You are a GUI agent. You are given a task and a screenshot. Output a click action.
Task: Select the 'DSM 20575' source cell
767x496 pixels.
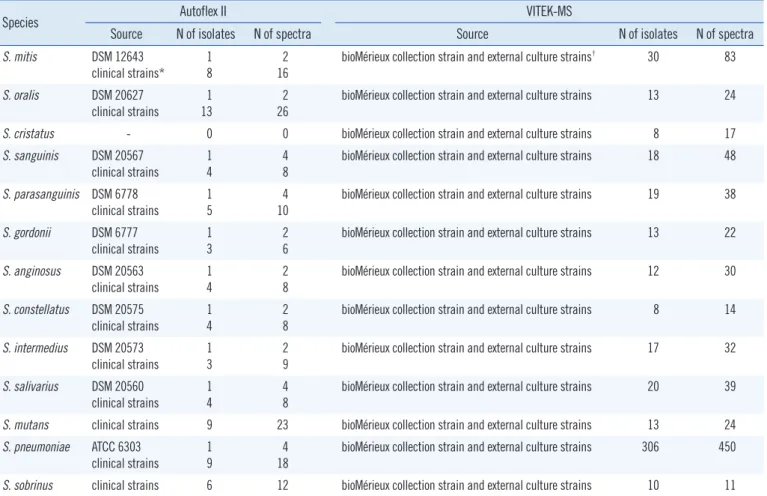[x=117, y=310]
